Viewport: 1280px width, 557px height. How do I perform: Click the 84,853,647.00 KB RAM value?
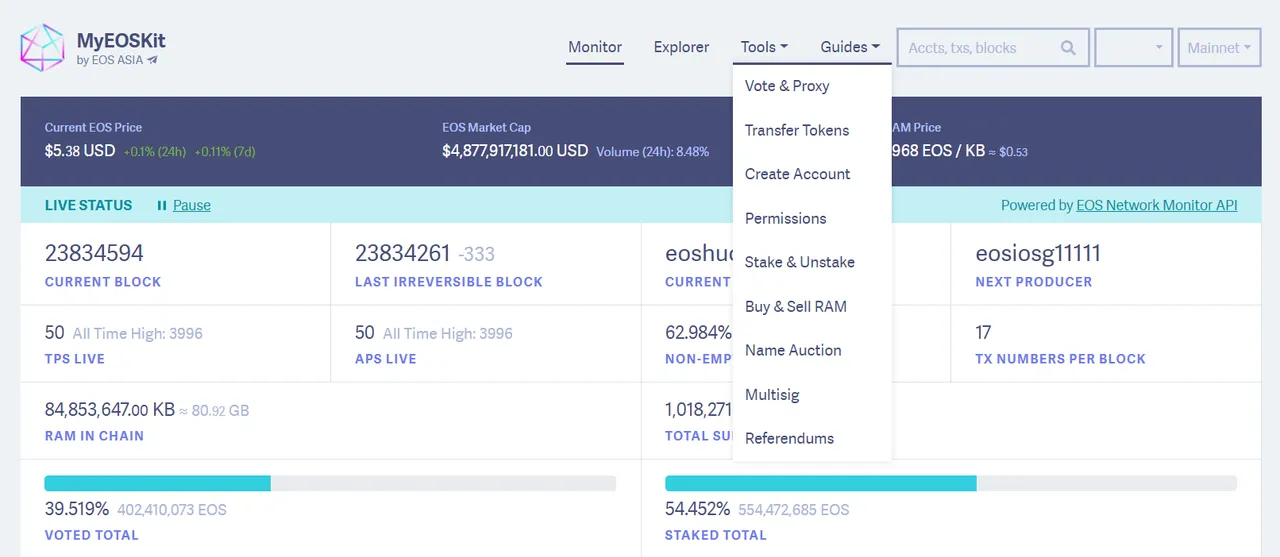[110, 409]
